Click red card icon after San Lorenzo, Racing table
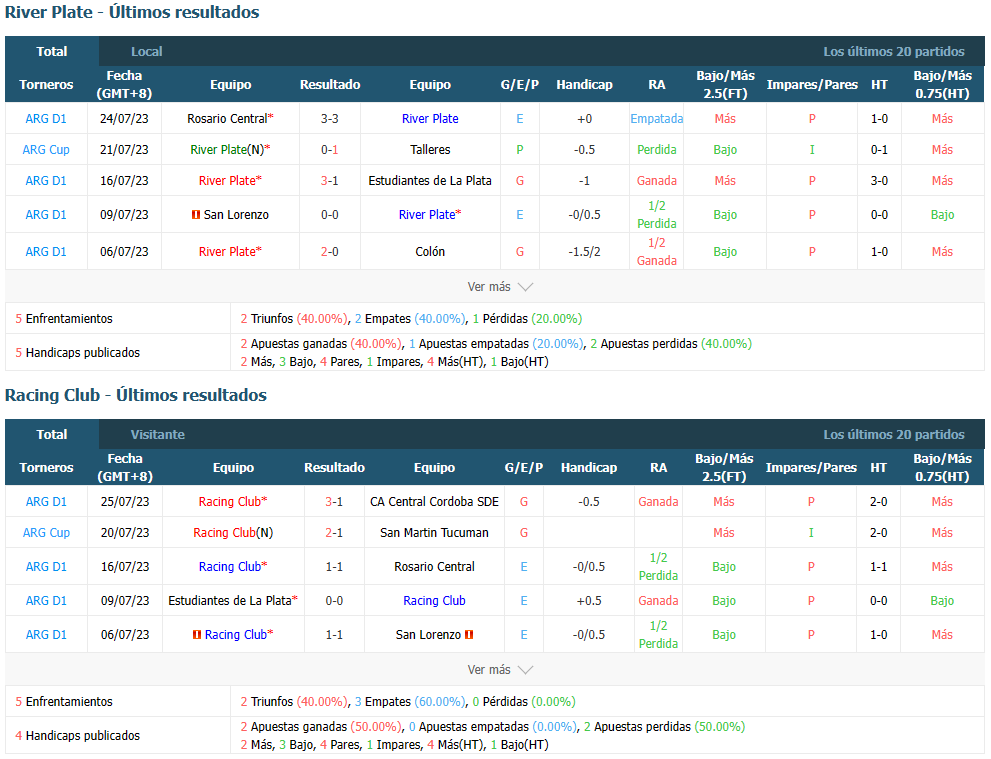The height and width of the screenshot is (759, 991). pos(469,635)
